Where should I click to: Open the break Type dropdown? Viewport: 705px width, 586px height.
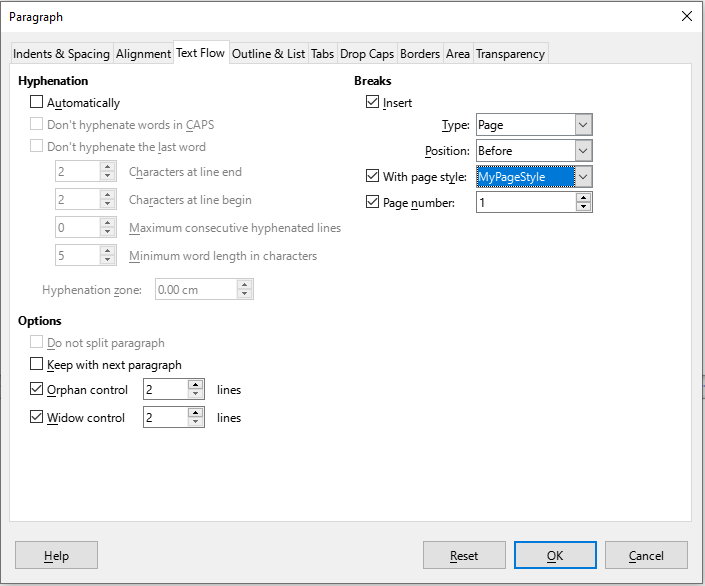(584, 125)
